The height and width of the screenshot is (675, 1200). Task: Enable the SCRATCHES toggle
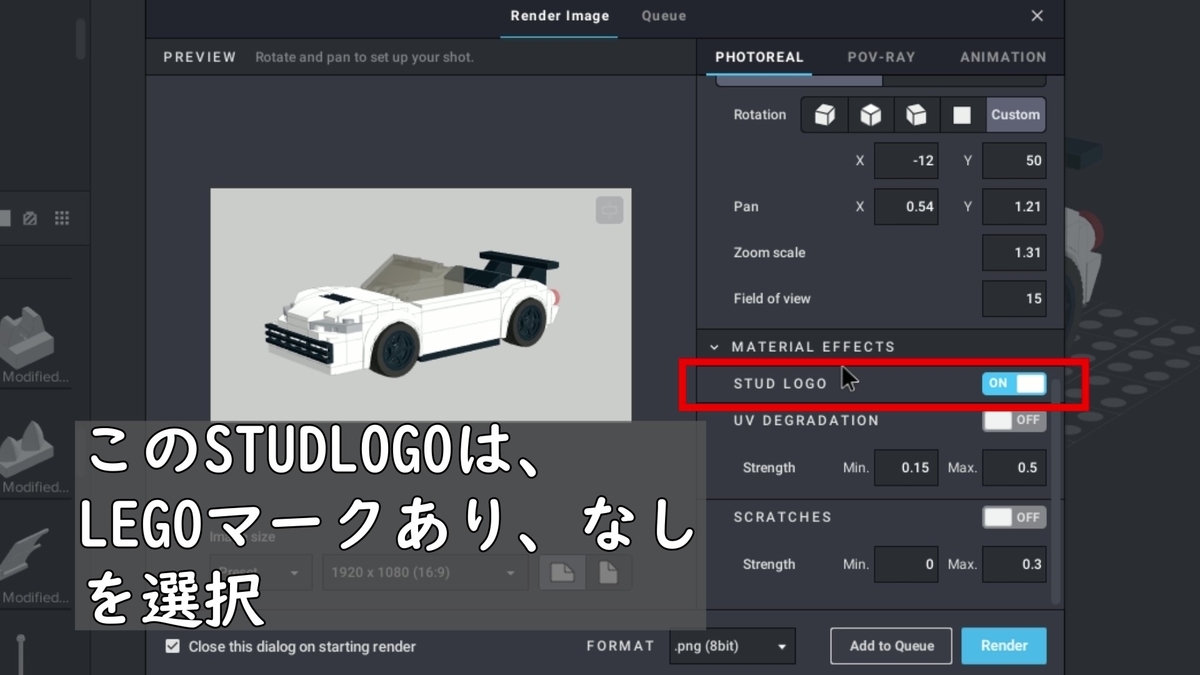[1014, 517]
